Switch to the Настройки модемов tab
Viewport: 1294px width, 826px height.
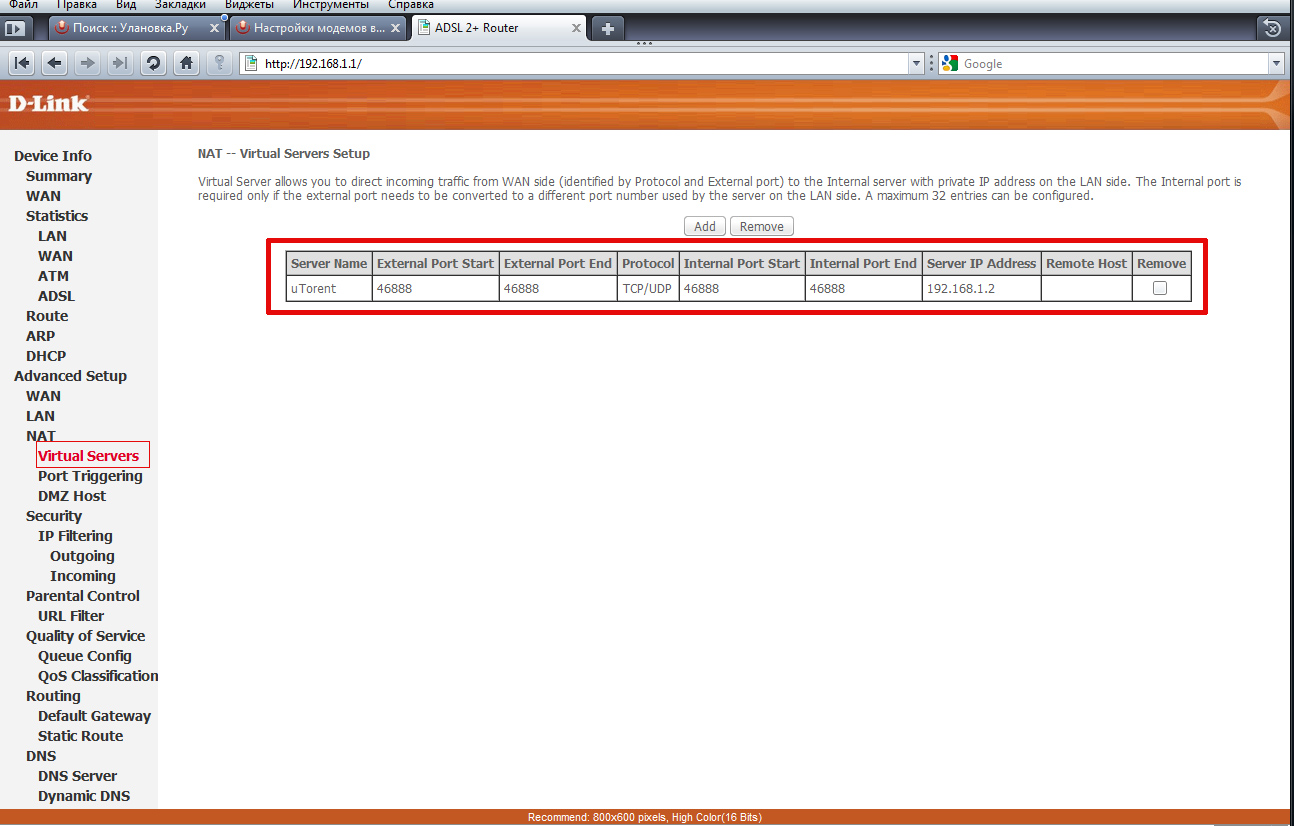[320, 28]
